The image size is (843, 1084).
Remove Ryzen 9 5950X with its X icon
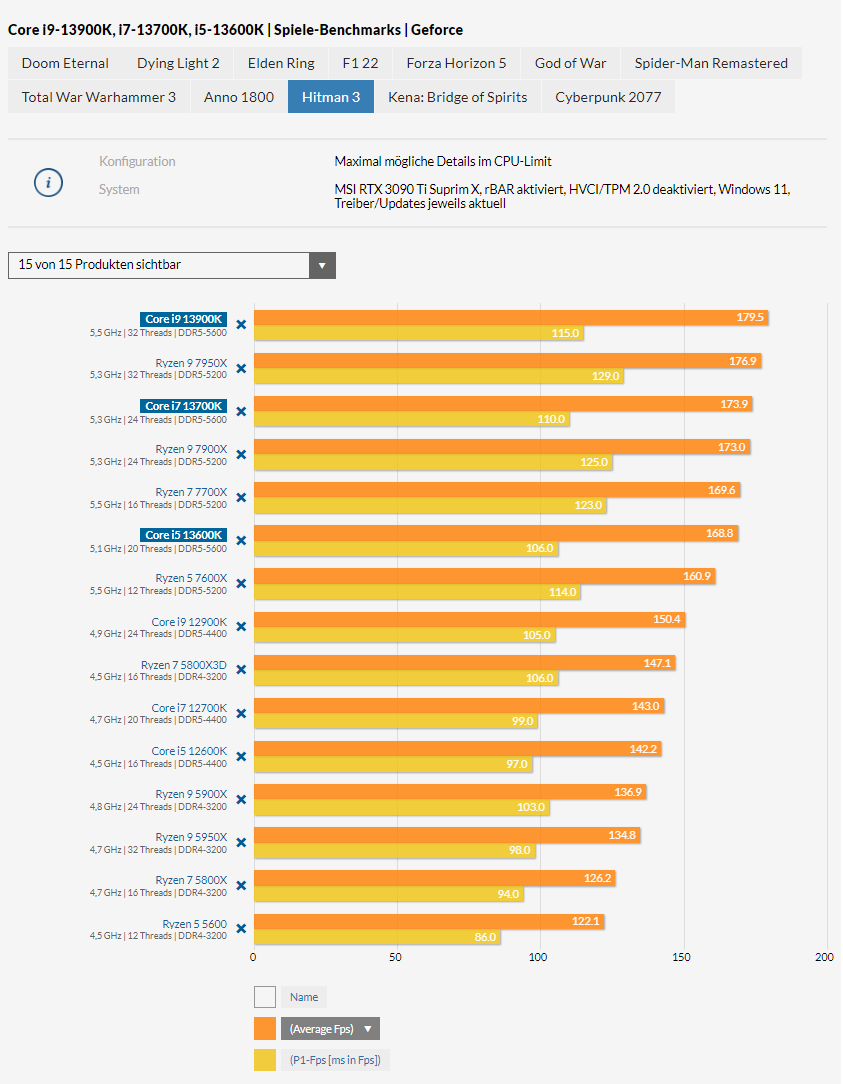pos(241,842)
